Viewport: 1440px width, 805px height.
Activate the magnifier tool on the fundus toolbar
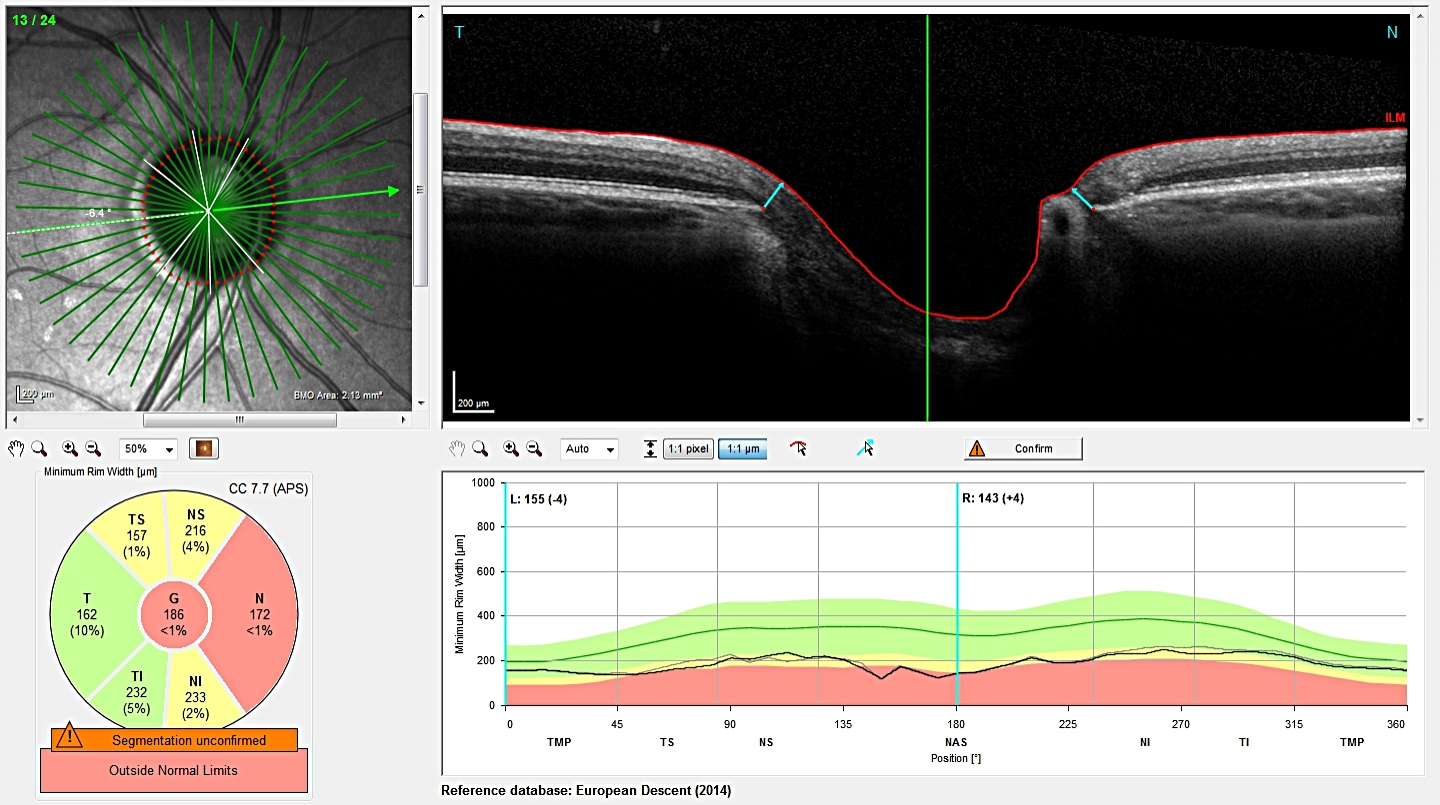[x=40, y=449]
